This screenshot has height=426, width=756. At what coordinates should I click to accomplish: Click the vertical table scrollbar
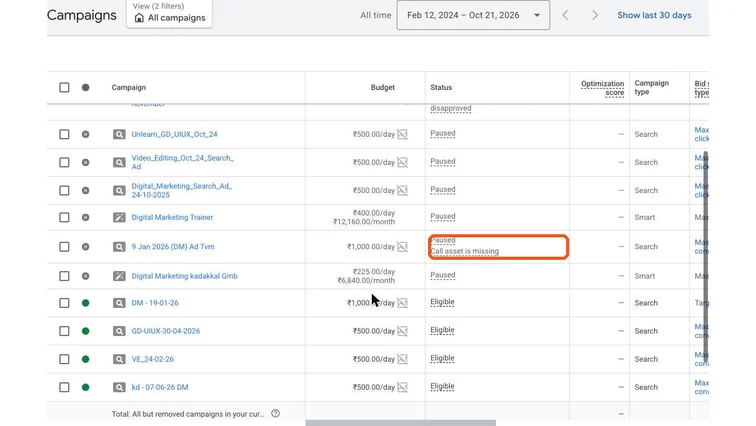pyautogui.click(x=705, y=257)
